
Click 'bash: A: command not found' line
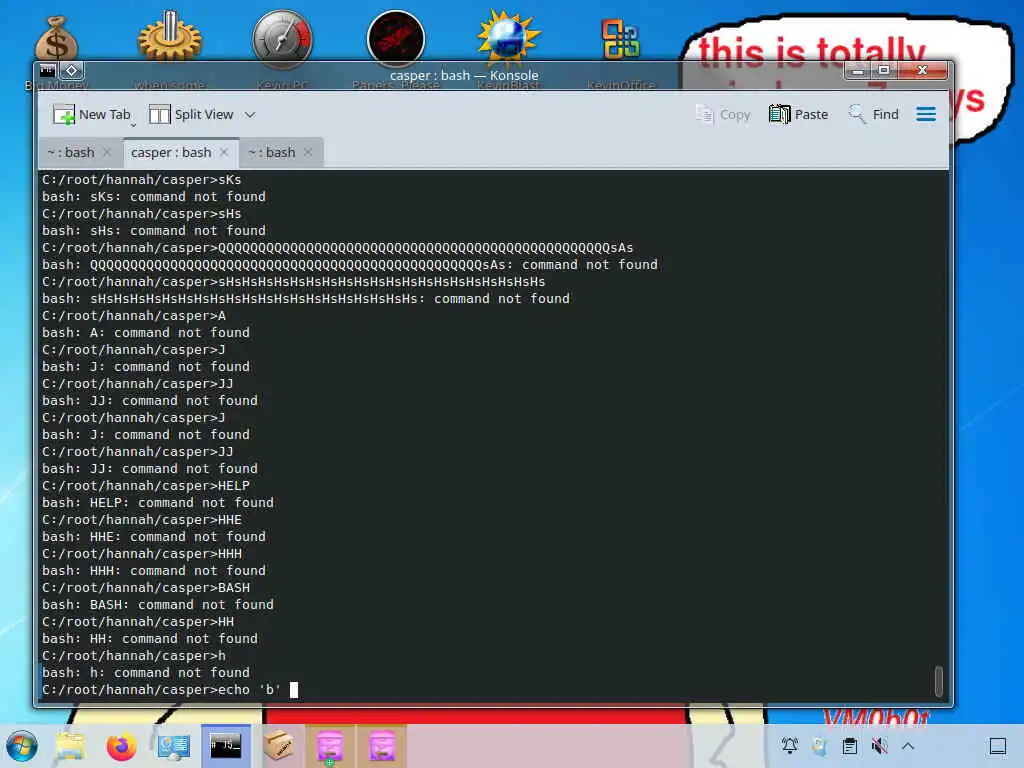(146, 332)
